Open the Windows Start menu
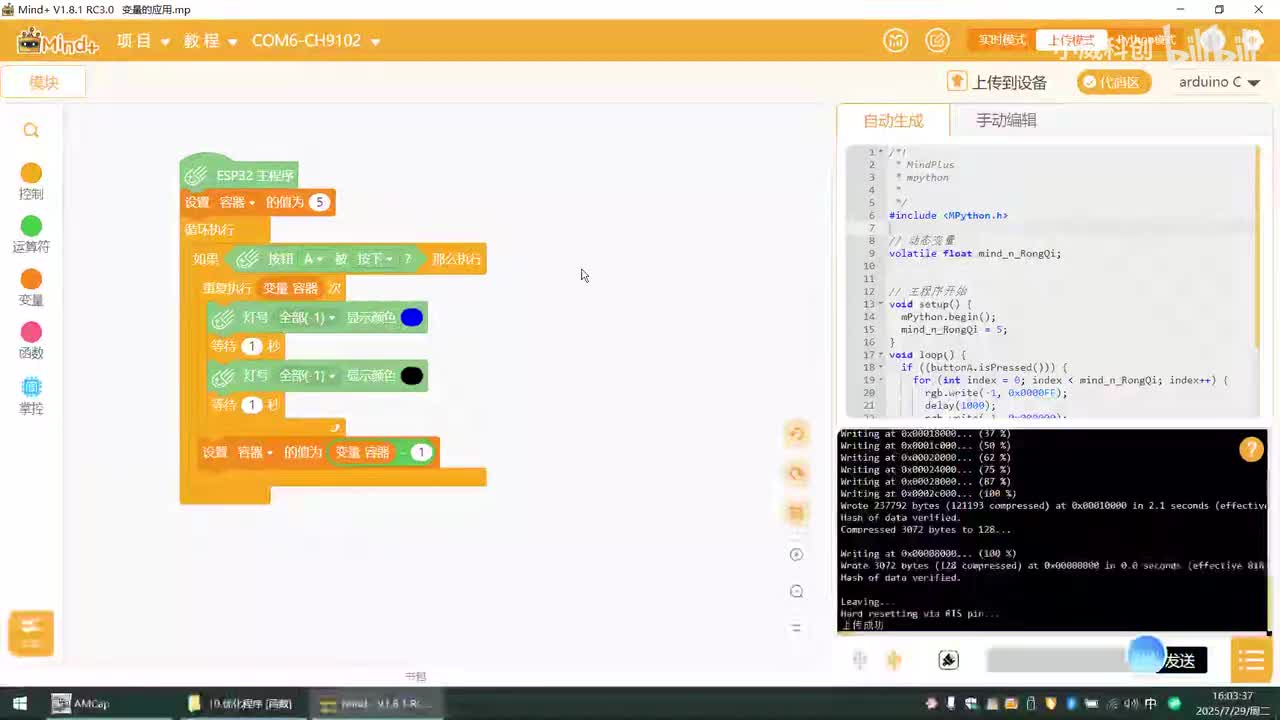This screenshot has width=1280, height=720. [x=19, y=704]
